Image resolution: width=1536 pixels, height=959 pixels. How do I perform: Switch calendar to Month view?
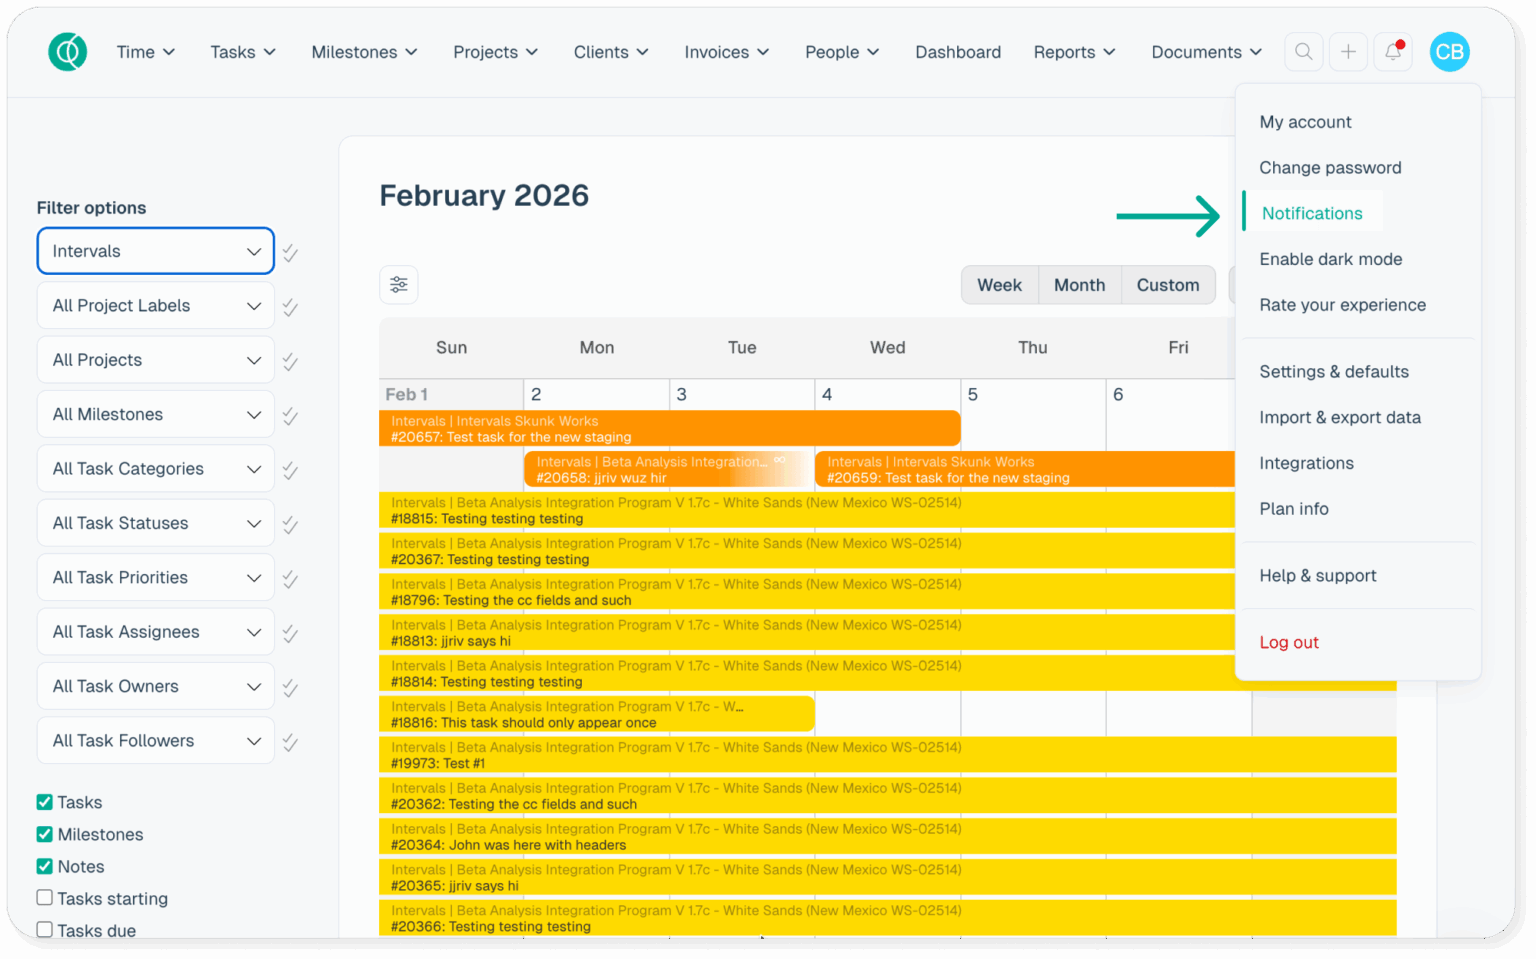(1080, 285)
